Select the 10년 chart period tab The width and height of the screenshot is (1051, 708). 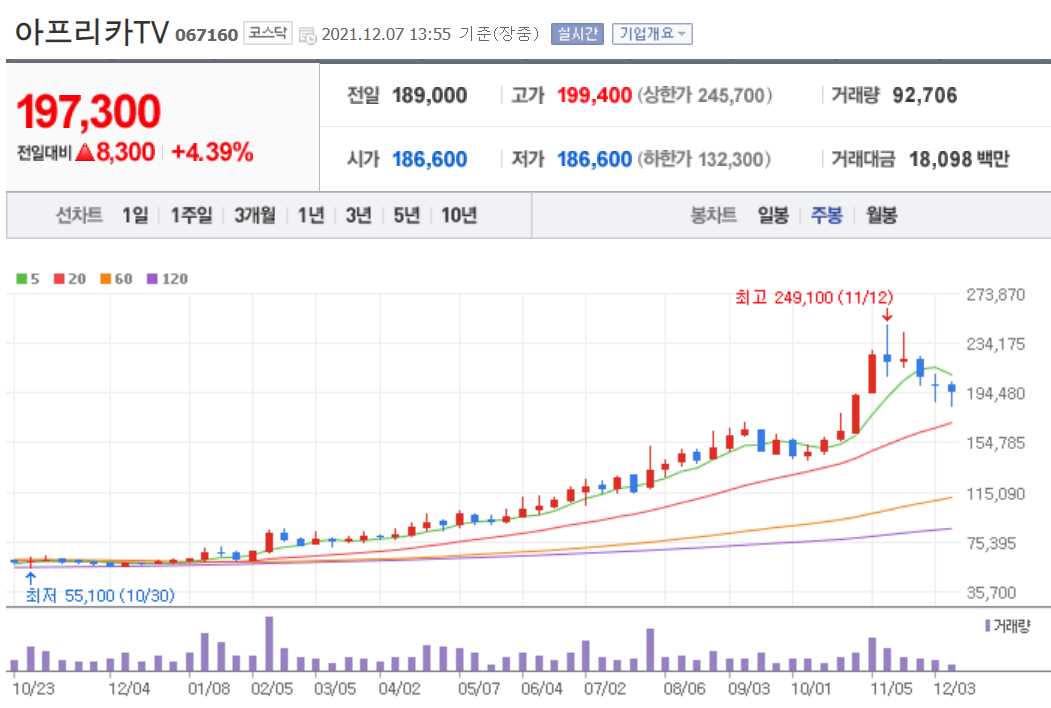460,215
